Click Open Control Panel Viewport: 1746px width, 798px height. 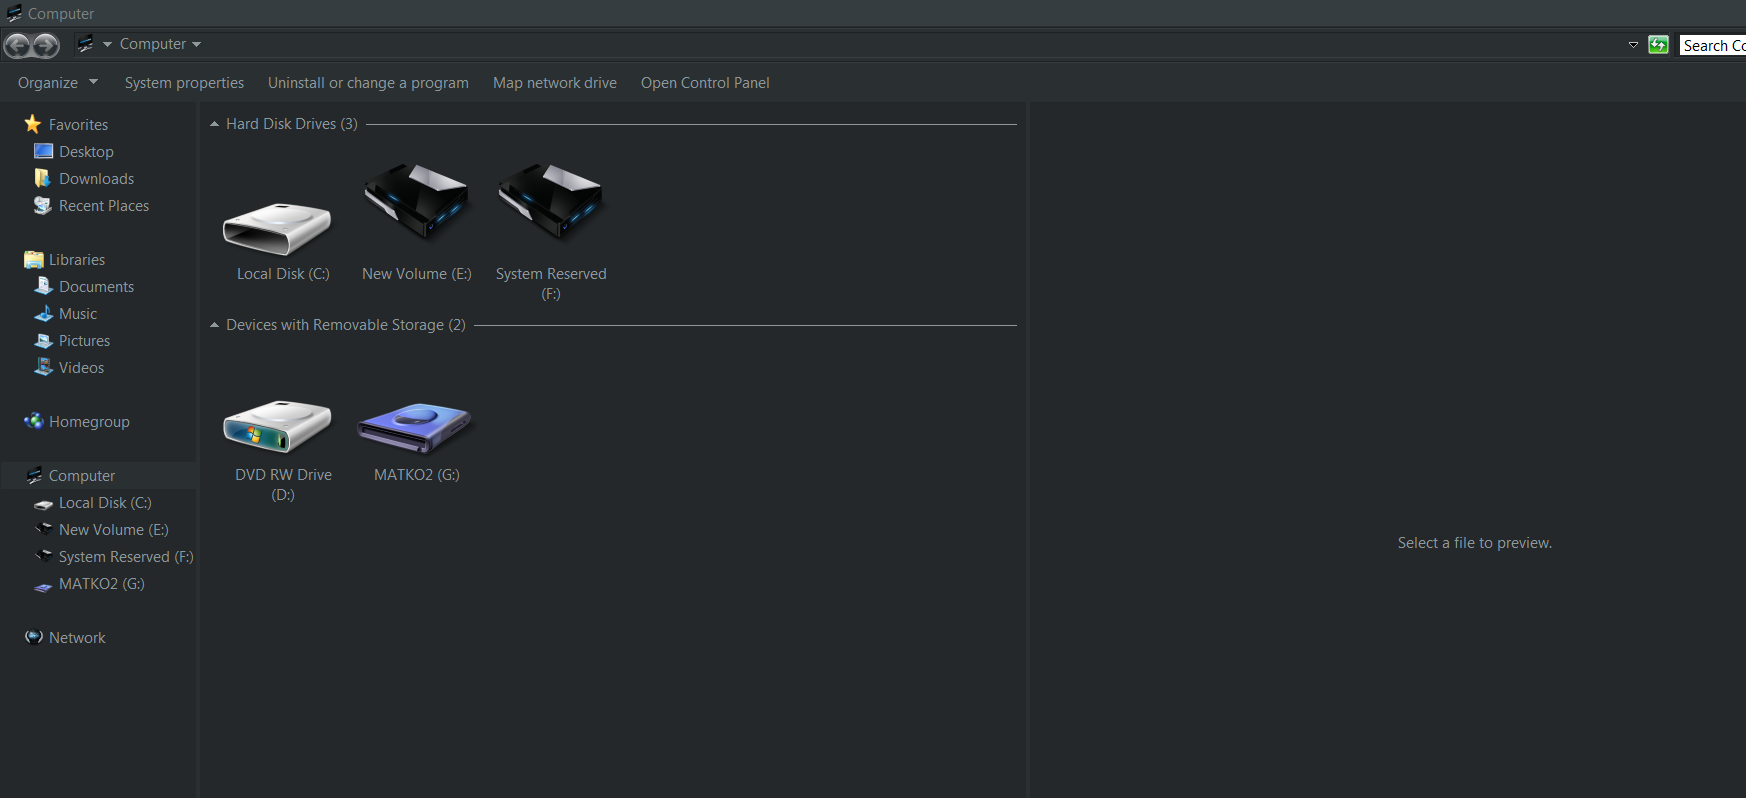tap(705, 83)
